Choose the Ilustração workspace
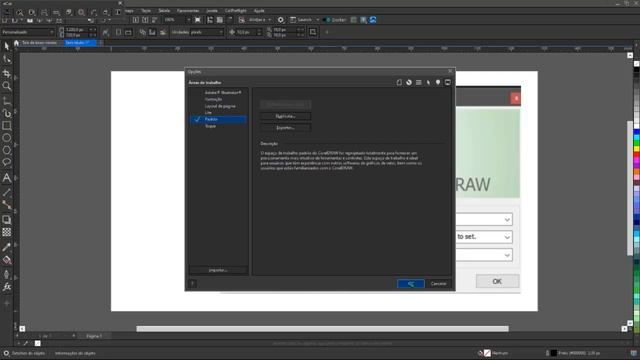 point(213,99)
